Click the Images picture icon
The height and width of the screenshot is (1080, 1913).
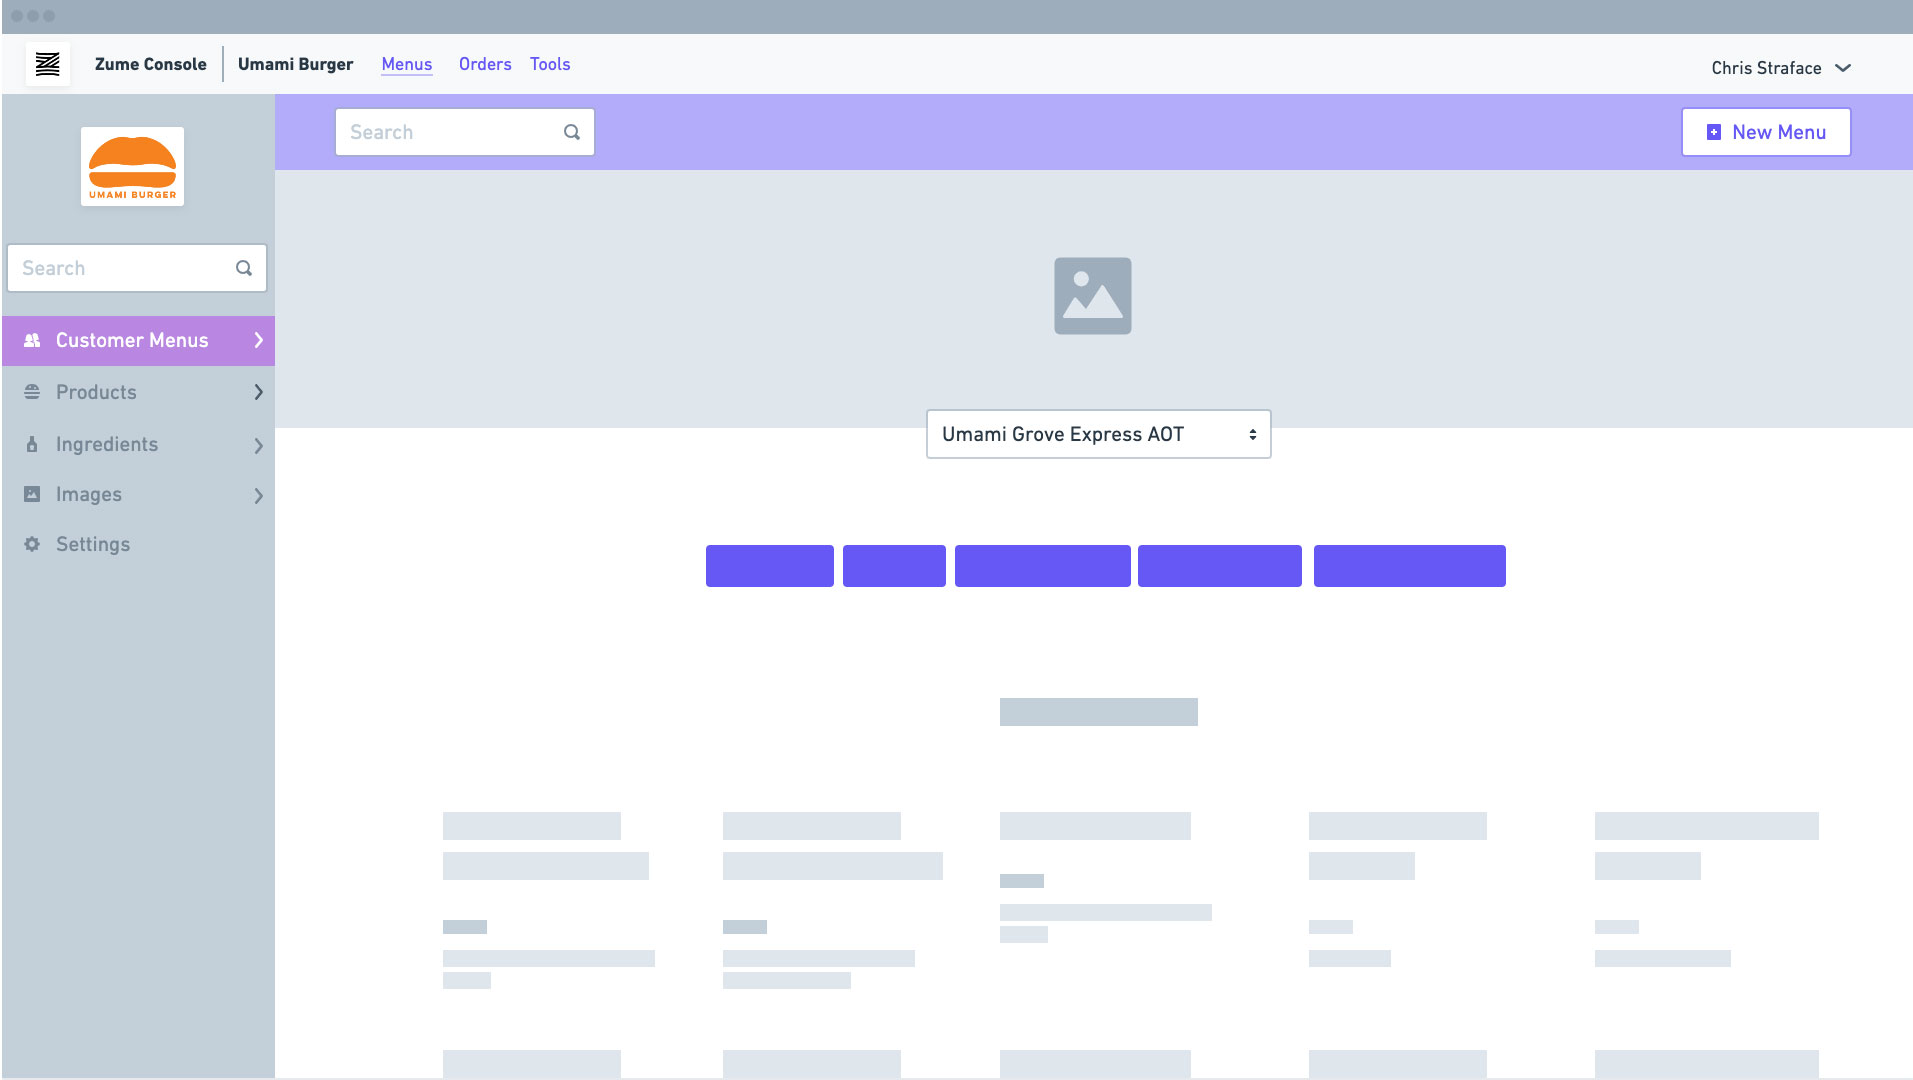32,494
